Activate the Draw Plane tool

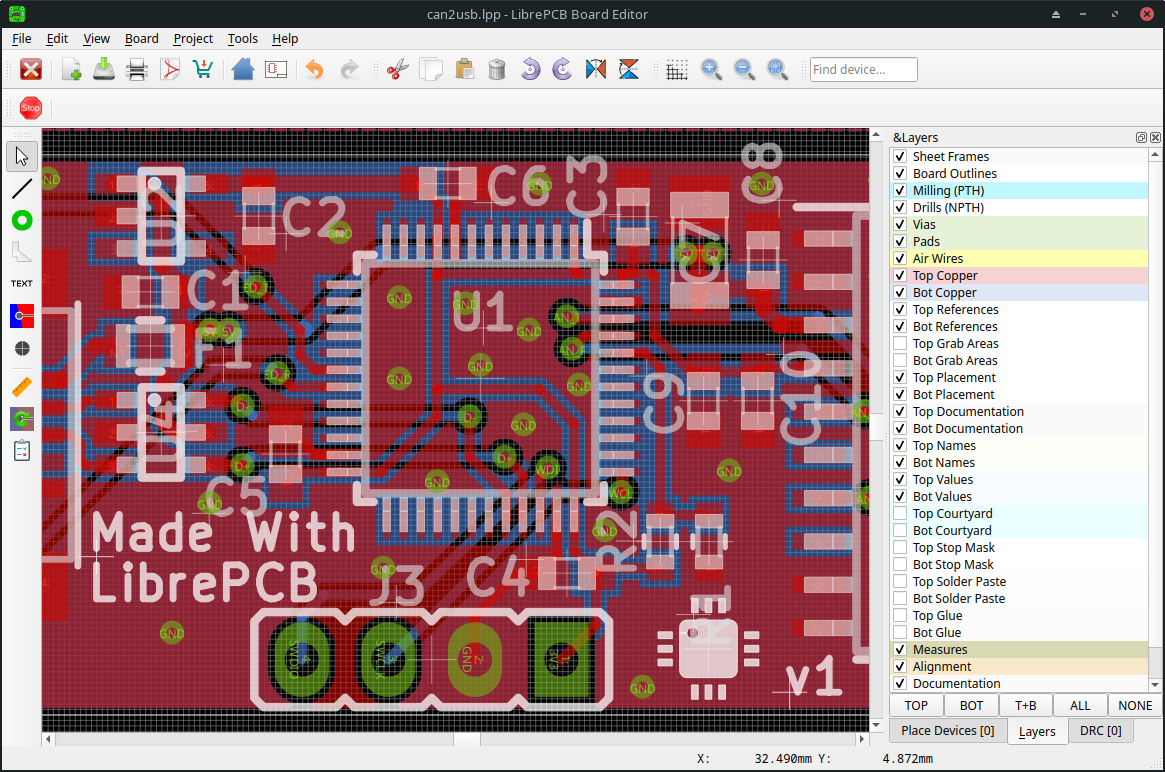click(22, 317)
